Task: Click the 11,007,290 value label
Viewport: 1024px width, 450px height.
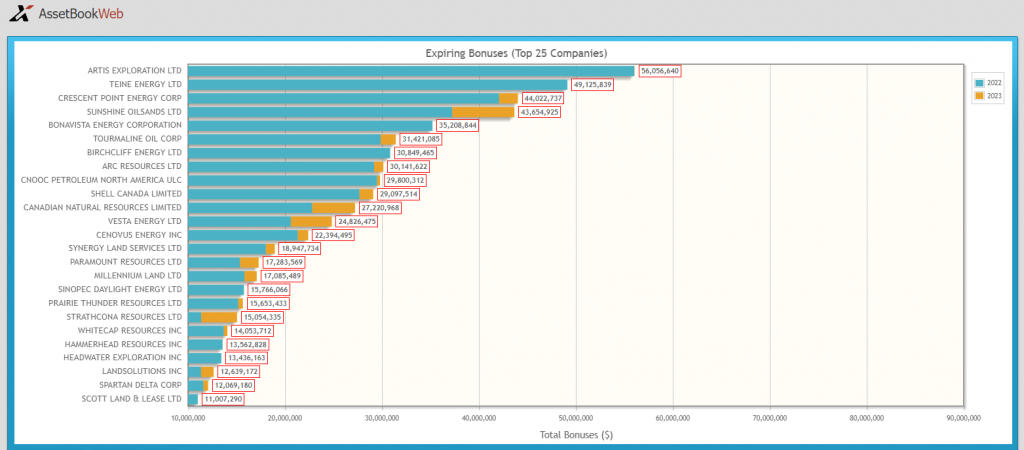Action: coord(223,399)
